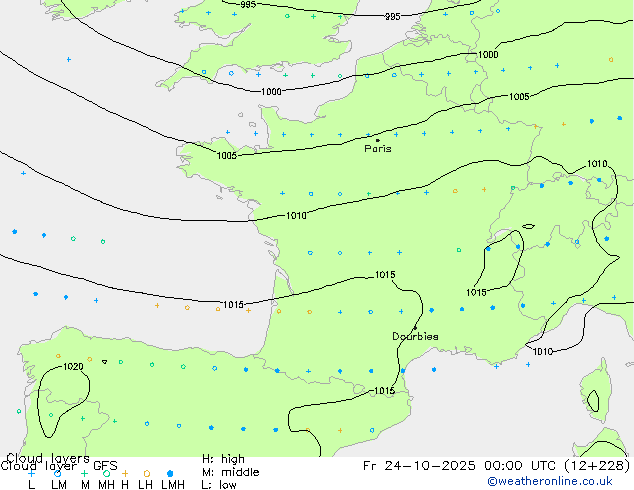Click the 1015 isobar label near the Pyrenees
Viewport: 634px width, 490px height.
point(385,391)
